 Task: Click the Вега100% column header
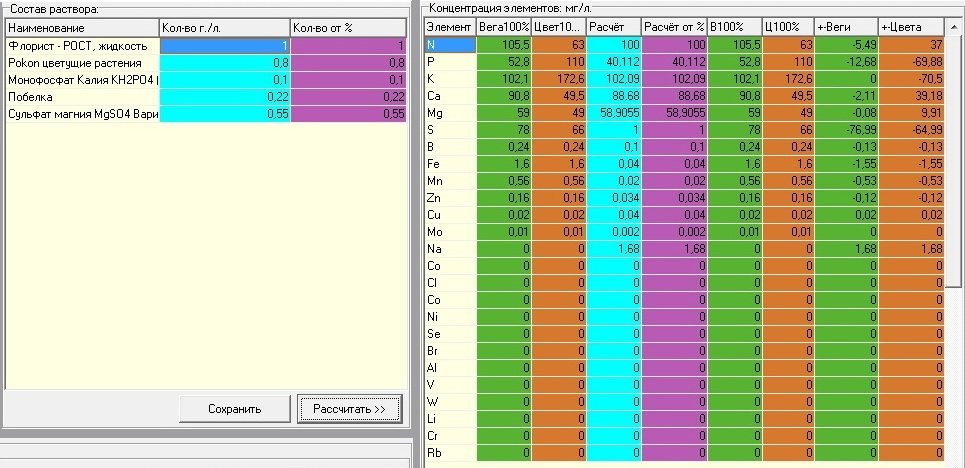(504, 27)
